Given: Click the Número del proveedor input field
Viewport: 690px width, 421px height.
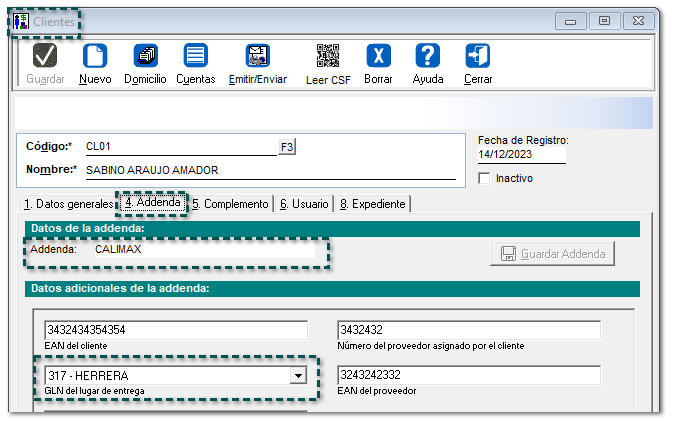Looking at the screenshot, I should pos(468,331).
